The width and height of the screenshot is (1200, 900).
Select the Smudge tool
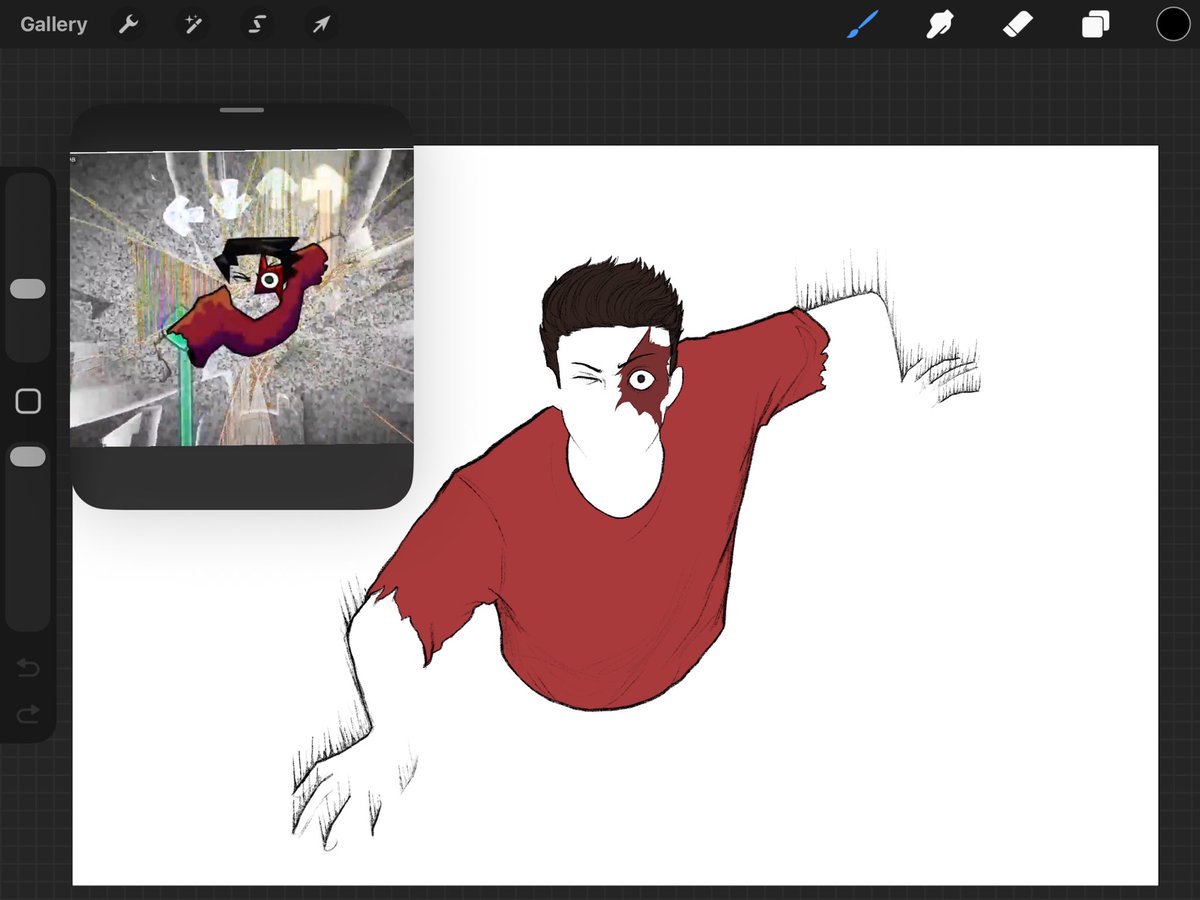[939, 24]
